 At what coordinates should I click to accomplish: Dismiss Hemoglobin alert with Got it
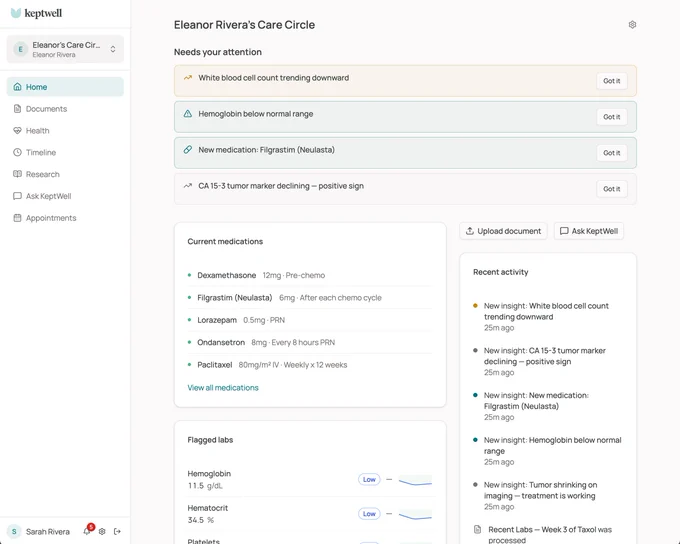click(611, 117)
